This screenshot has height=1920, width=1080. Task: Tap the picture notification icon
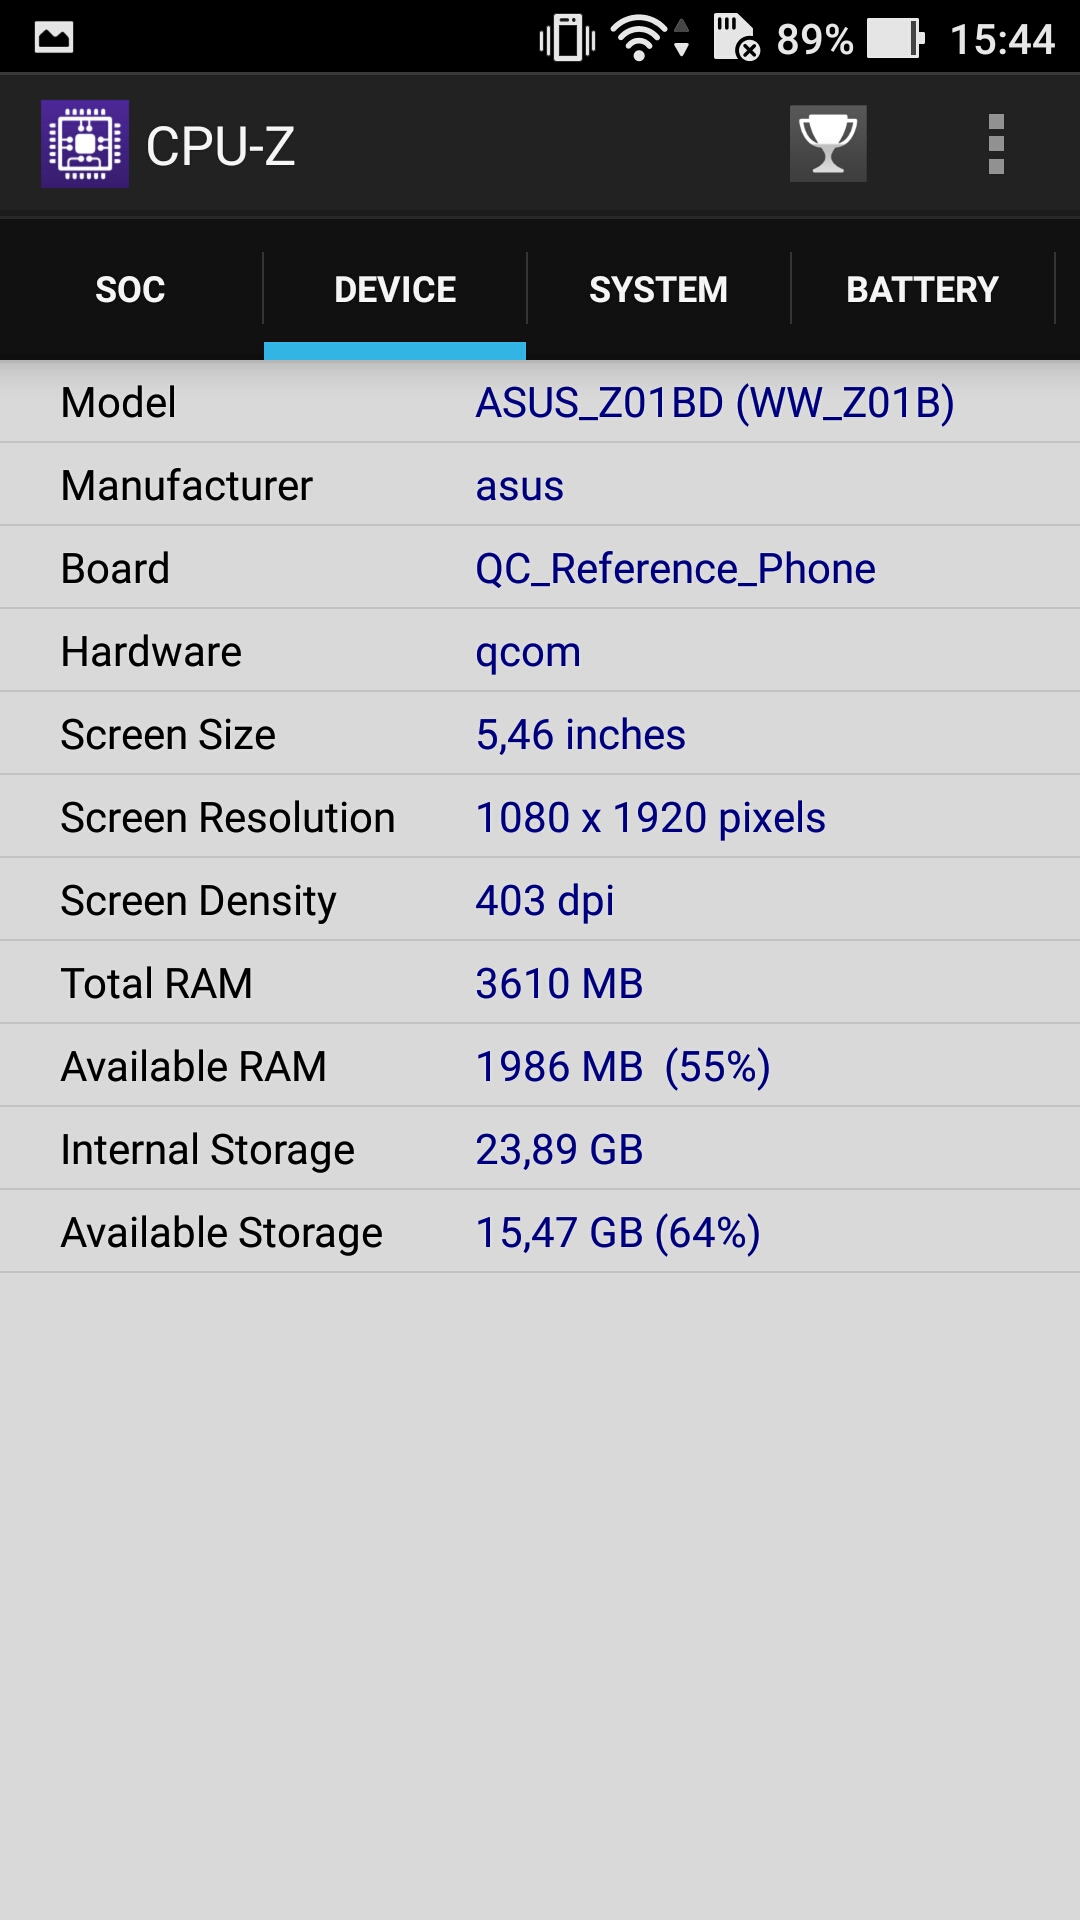tap(54, 38)
